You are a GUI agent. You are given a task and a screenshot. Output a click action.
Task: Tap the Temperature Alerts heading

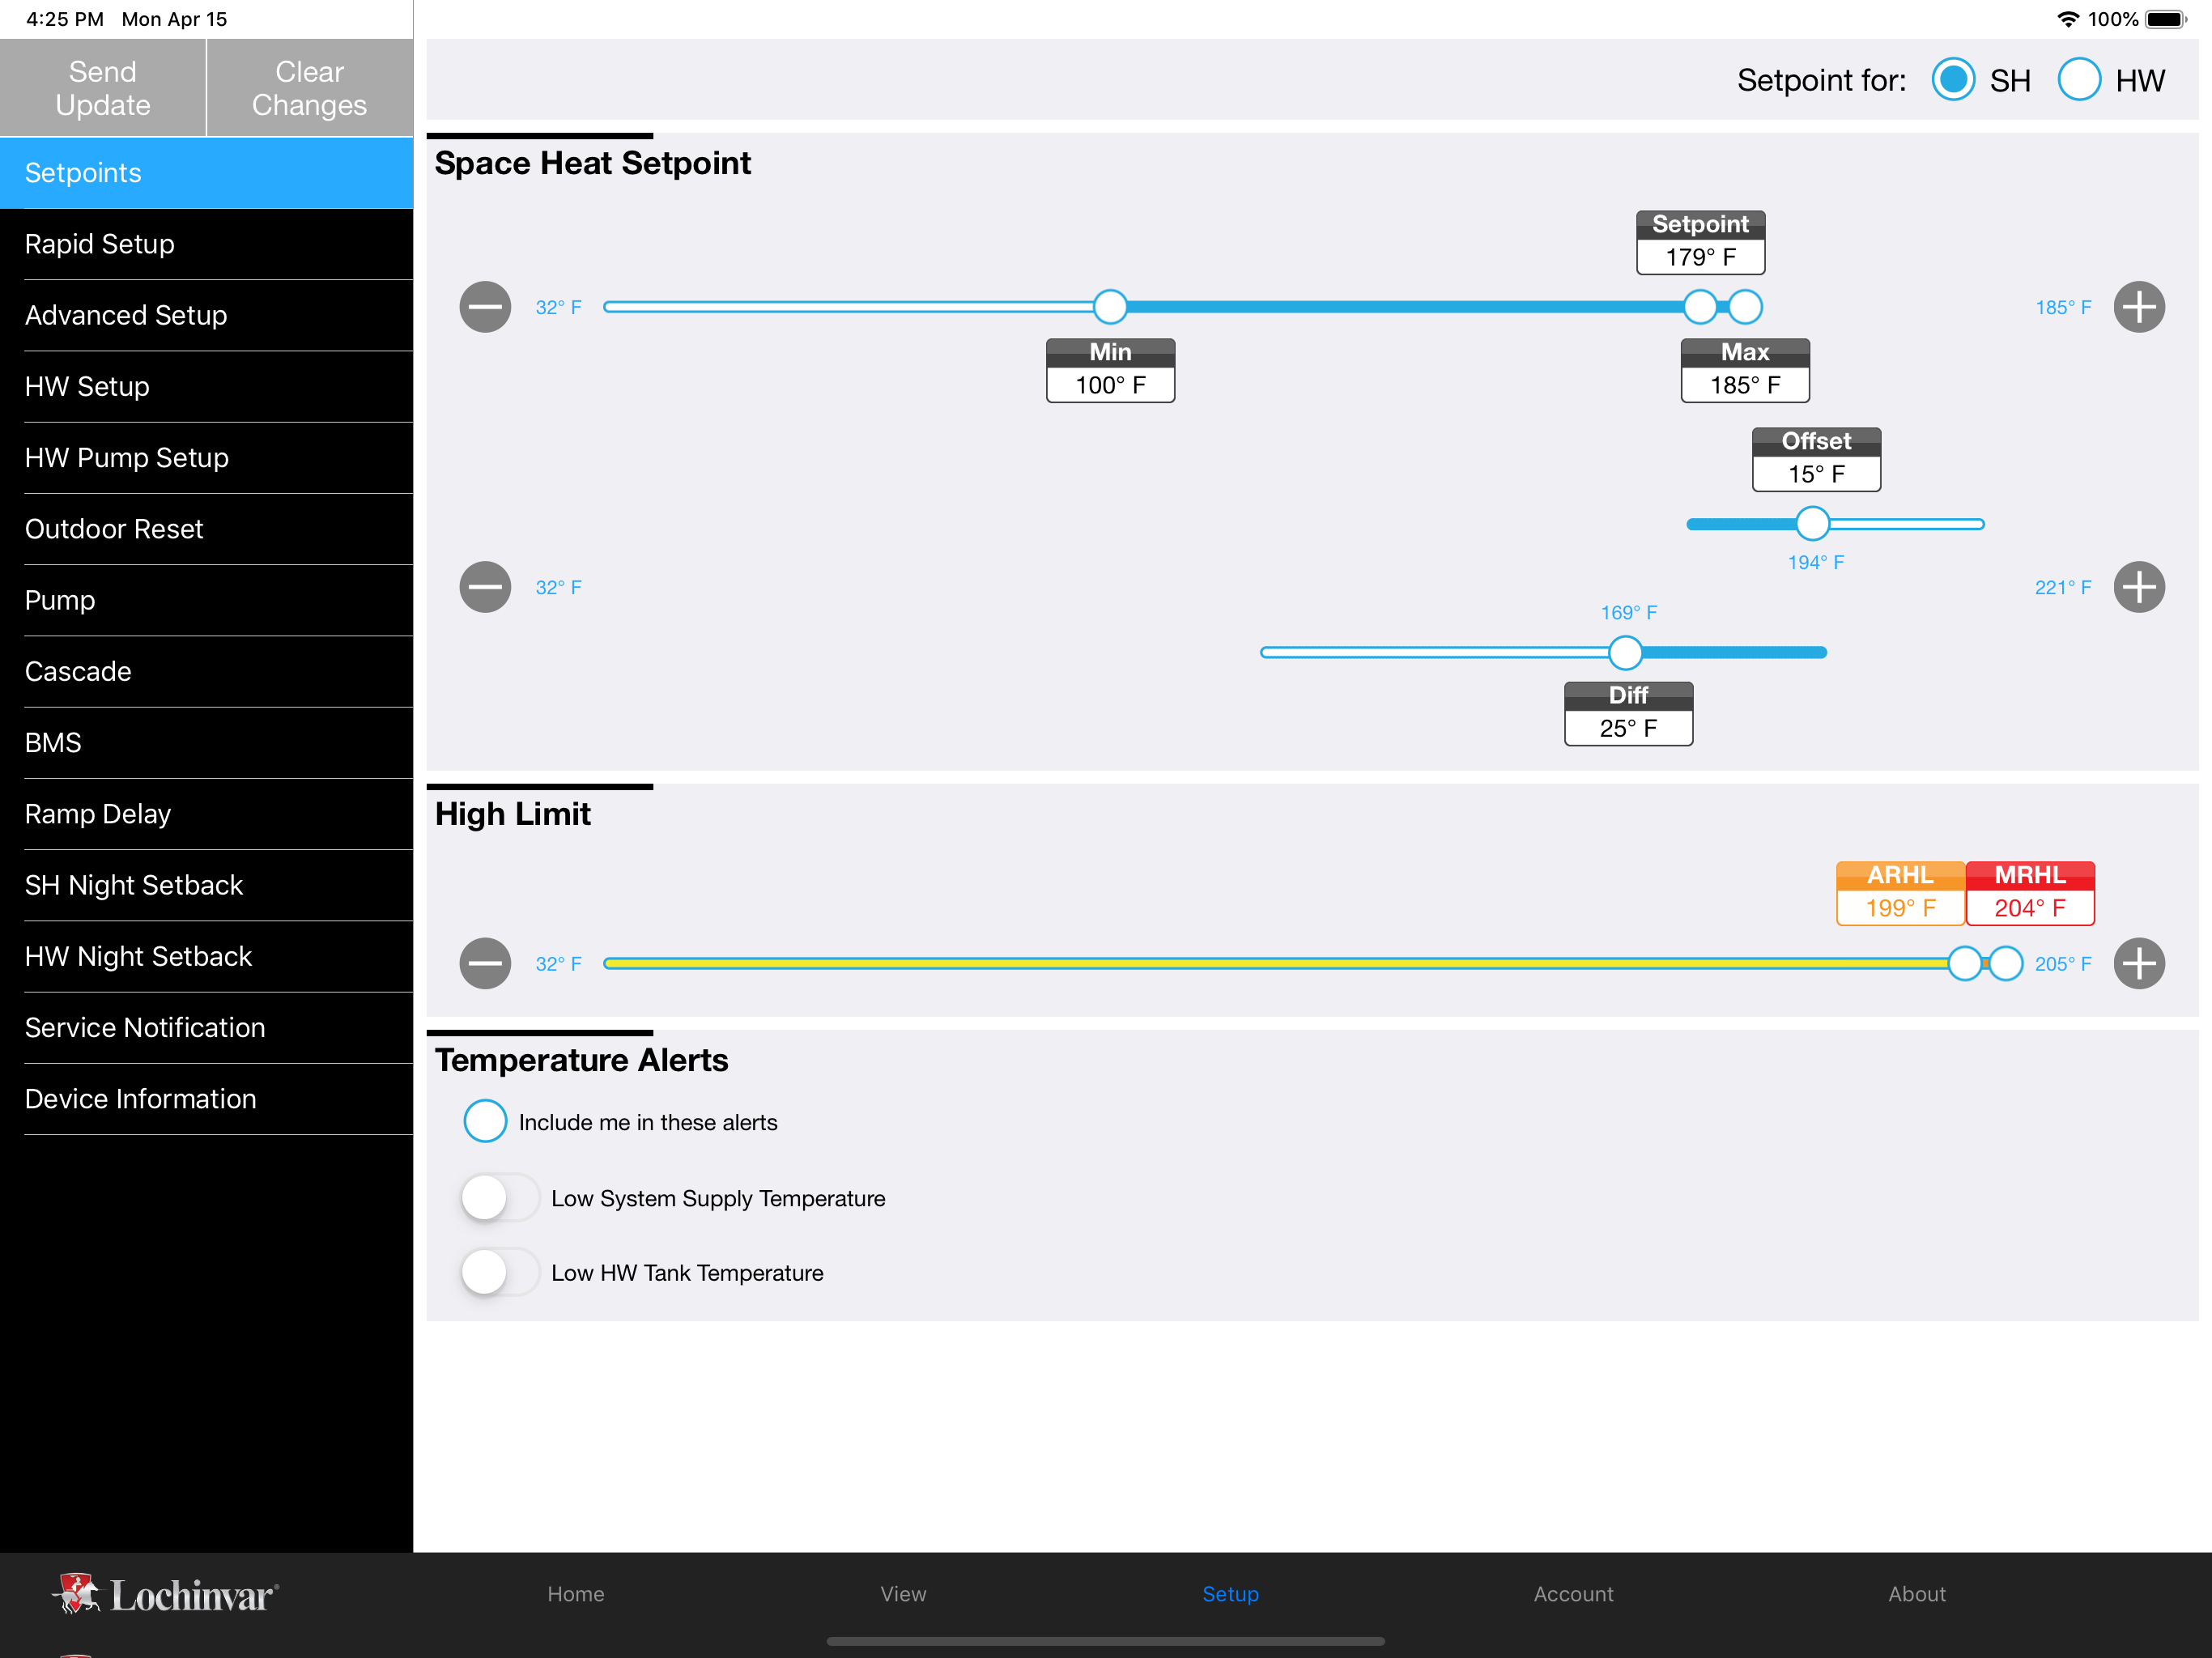pos(581,1060)
